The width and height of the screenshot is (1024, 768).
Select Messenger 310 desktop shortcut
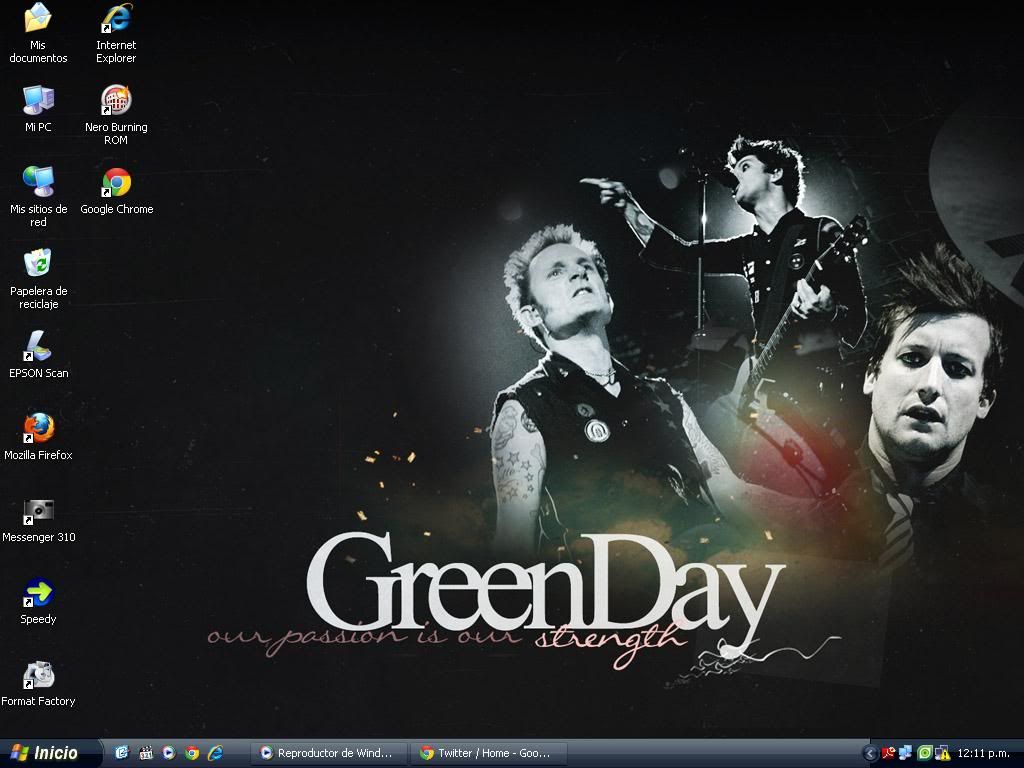pyautogui.click(x=39, y=519)
